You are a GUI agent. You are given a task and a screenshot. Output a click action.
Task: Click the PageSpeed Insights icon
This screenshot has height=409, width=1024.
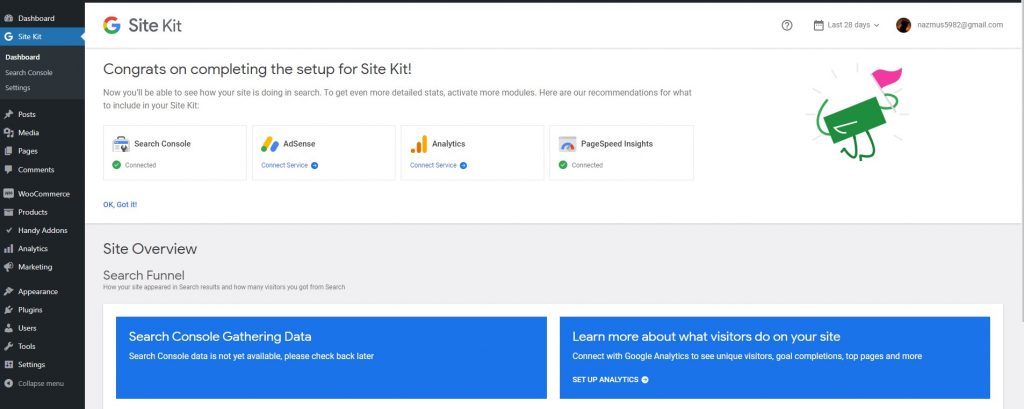tap(568, 144)
